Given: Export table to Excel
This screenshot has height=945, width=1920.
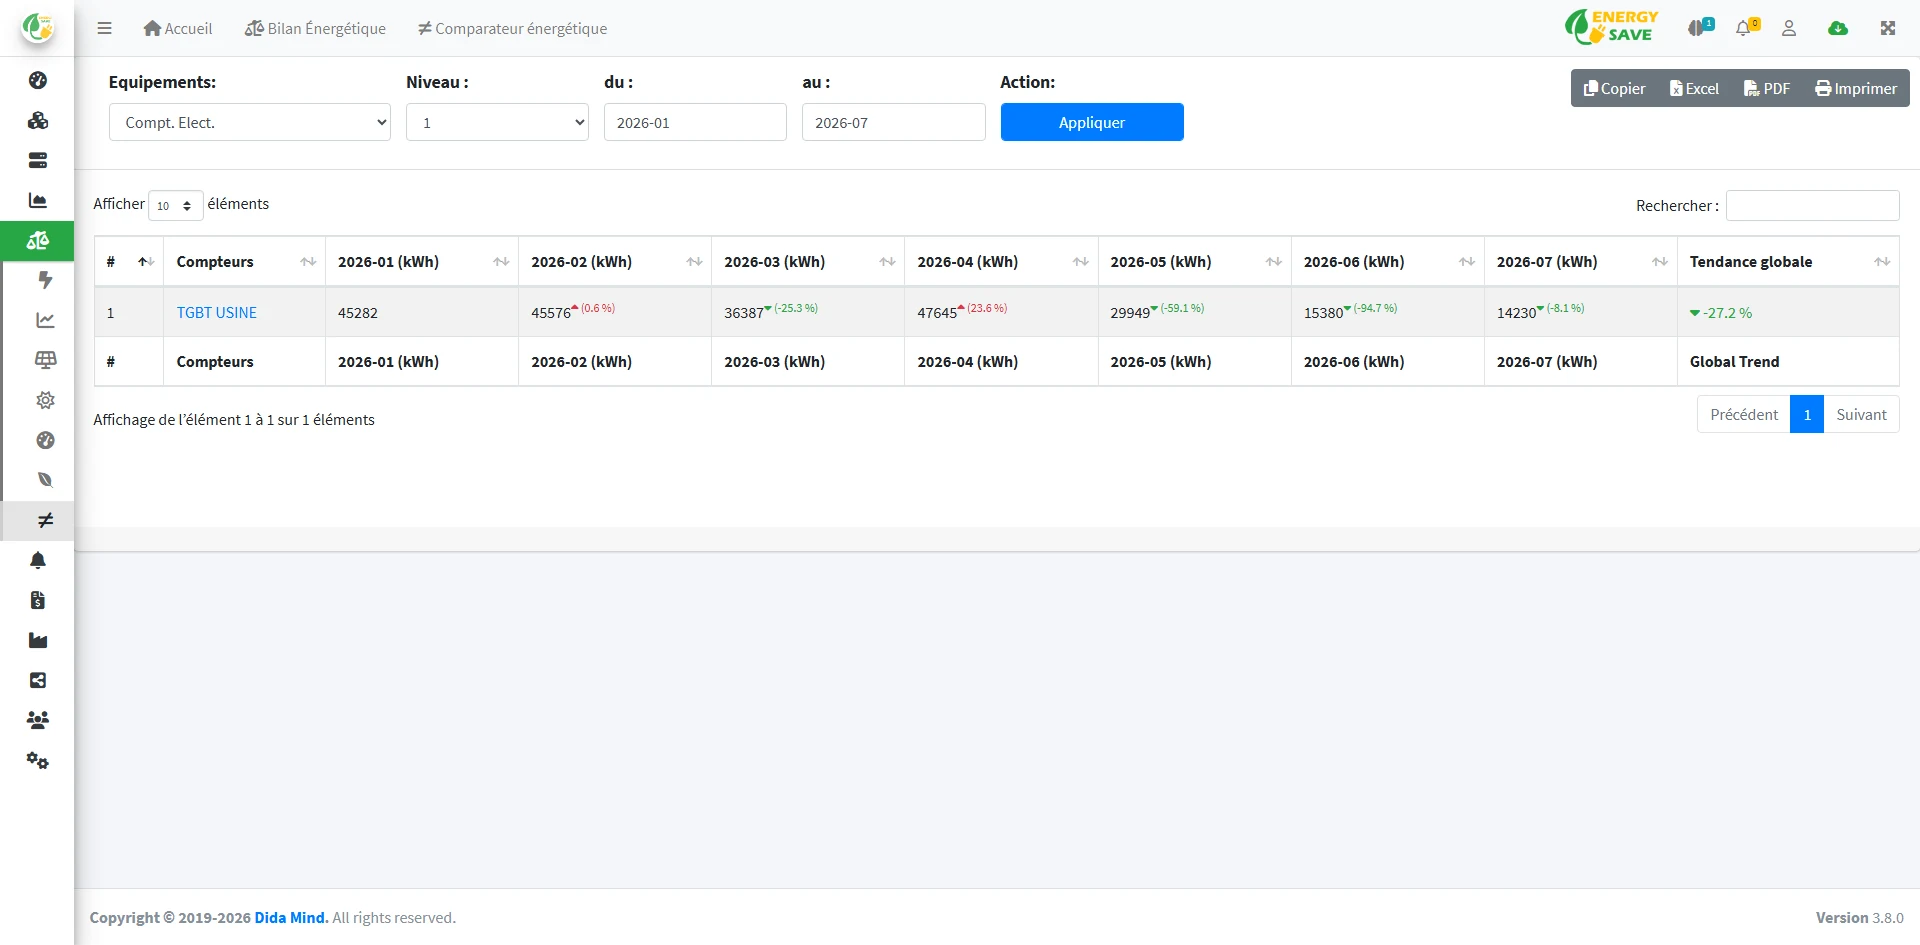Looking at the screenshot, I should 1694,88.
